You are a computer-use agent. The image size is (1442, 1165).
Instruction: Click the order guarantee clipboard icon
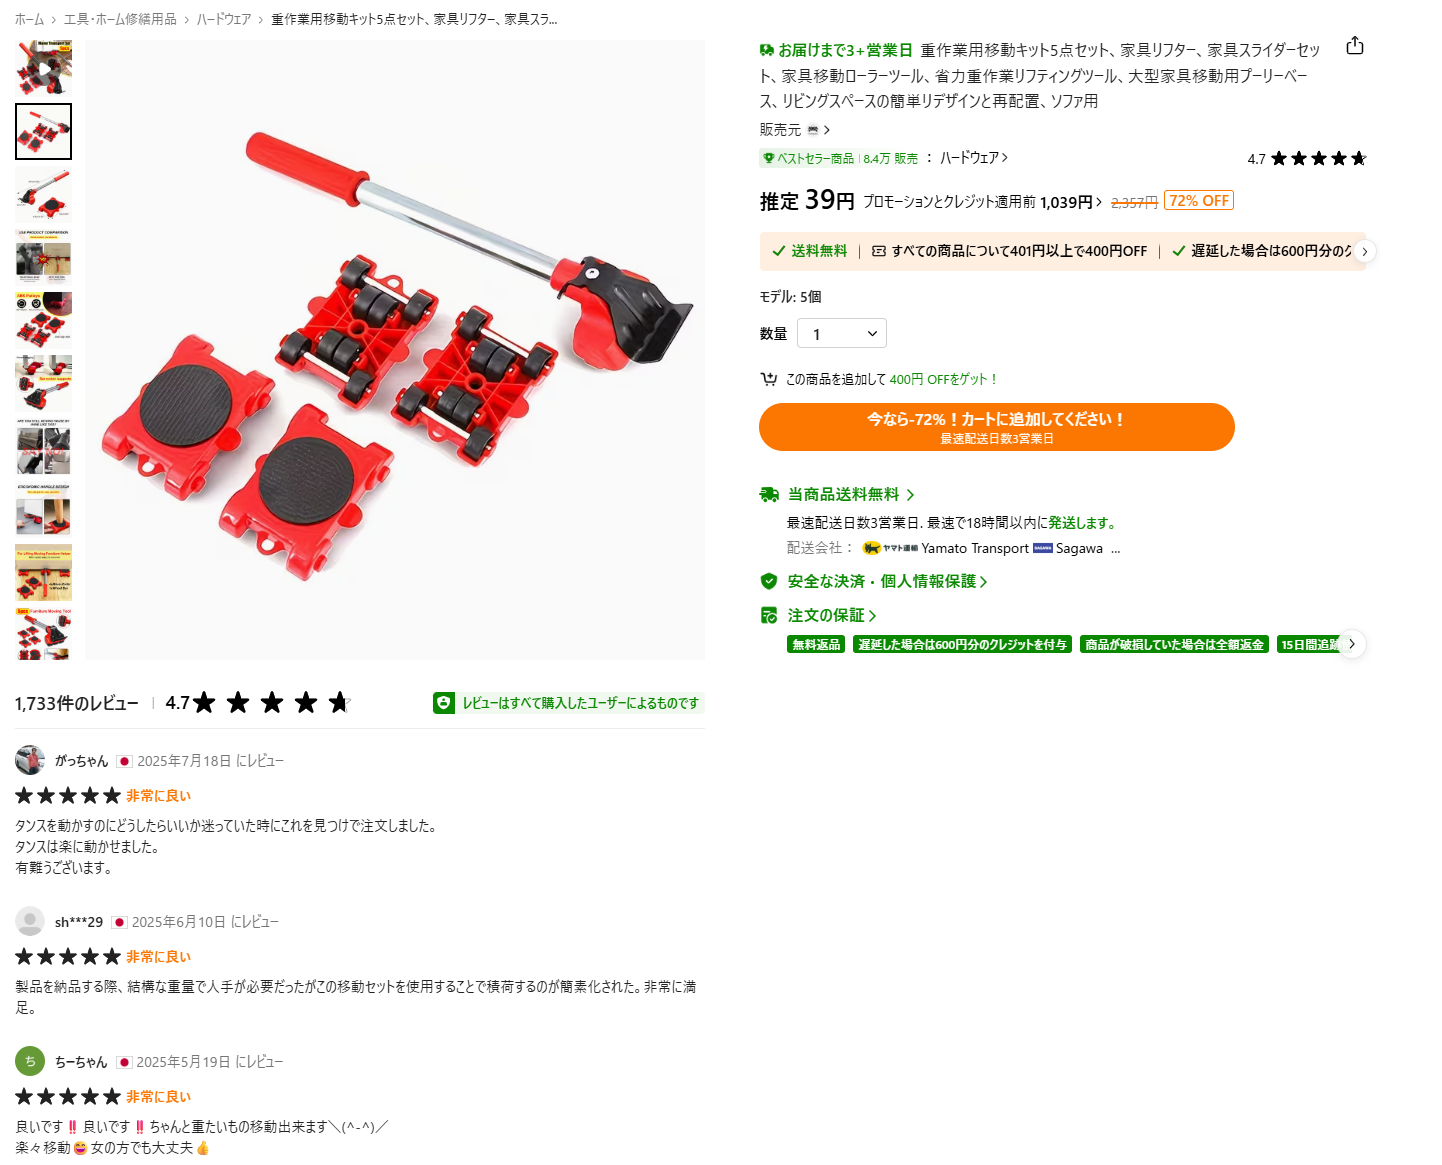pos(769,615)
